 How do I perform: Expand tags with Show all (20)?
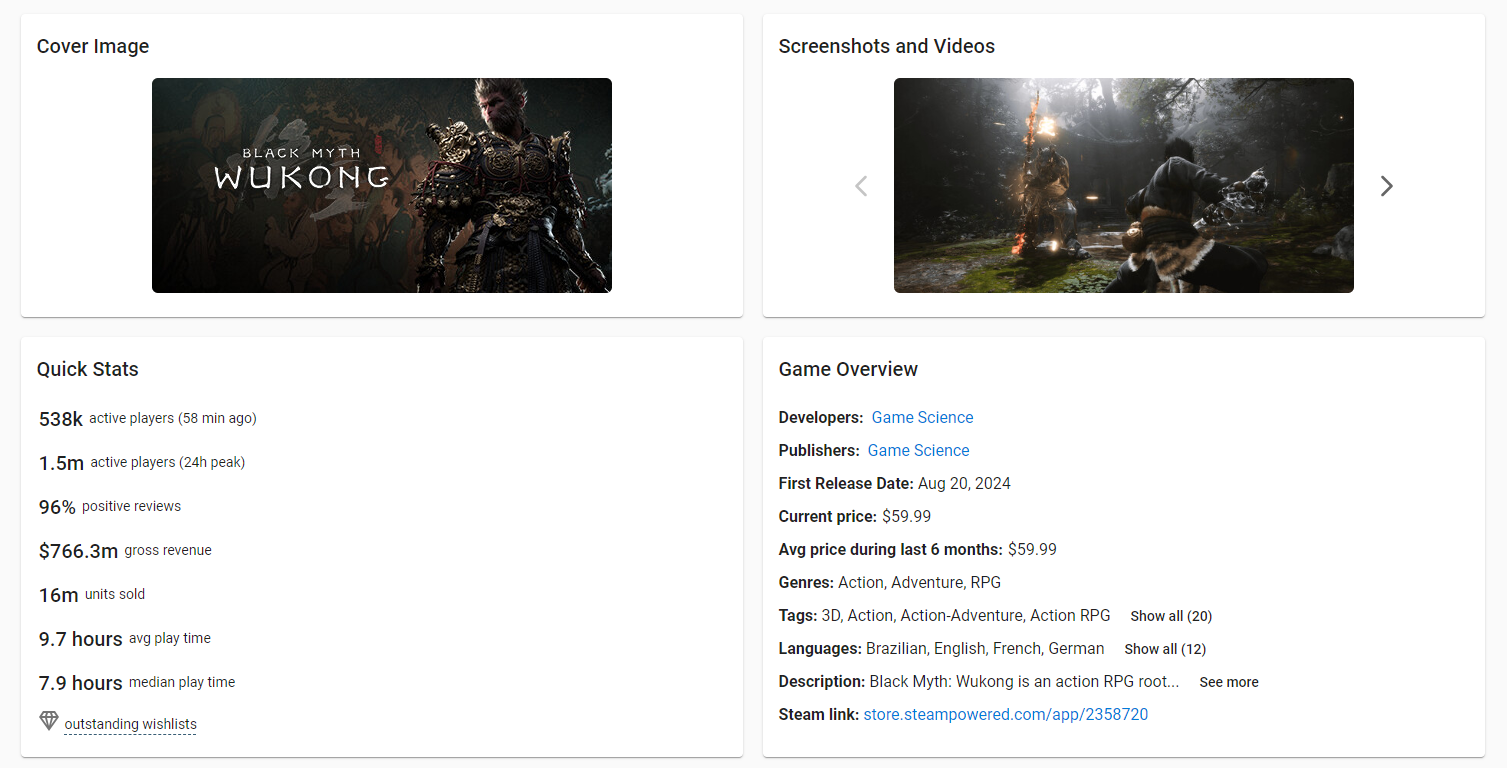point(1171,616)
